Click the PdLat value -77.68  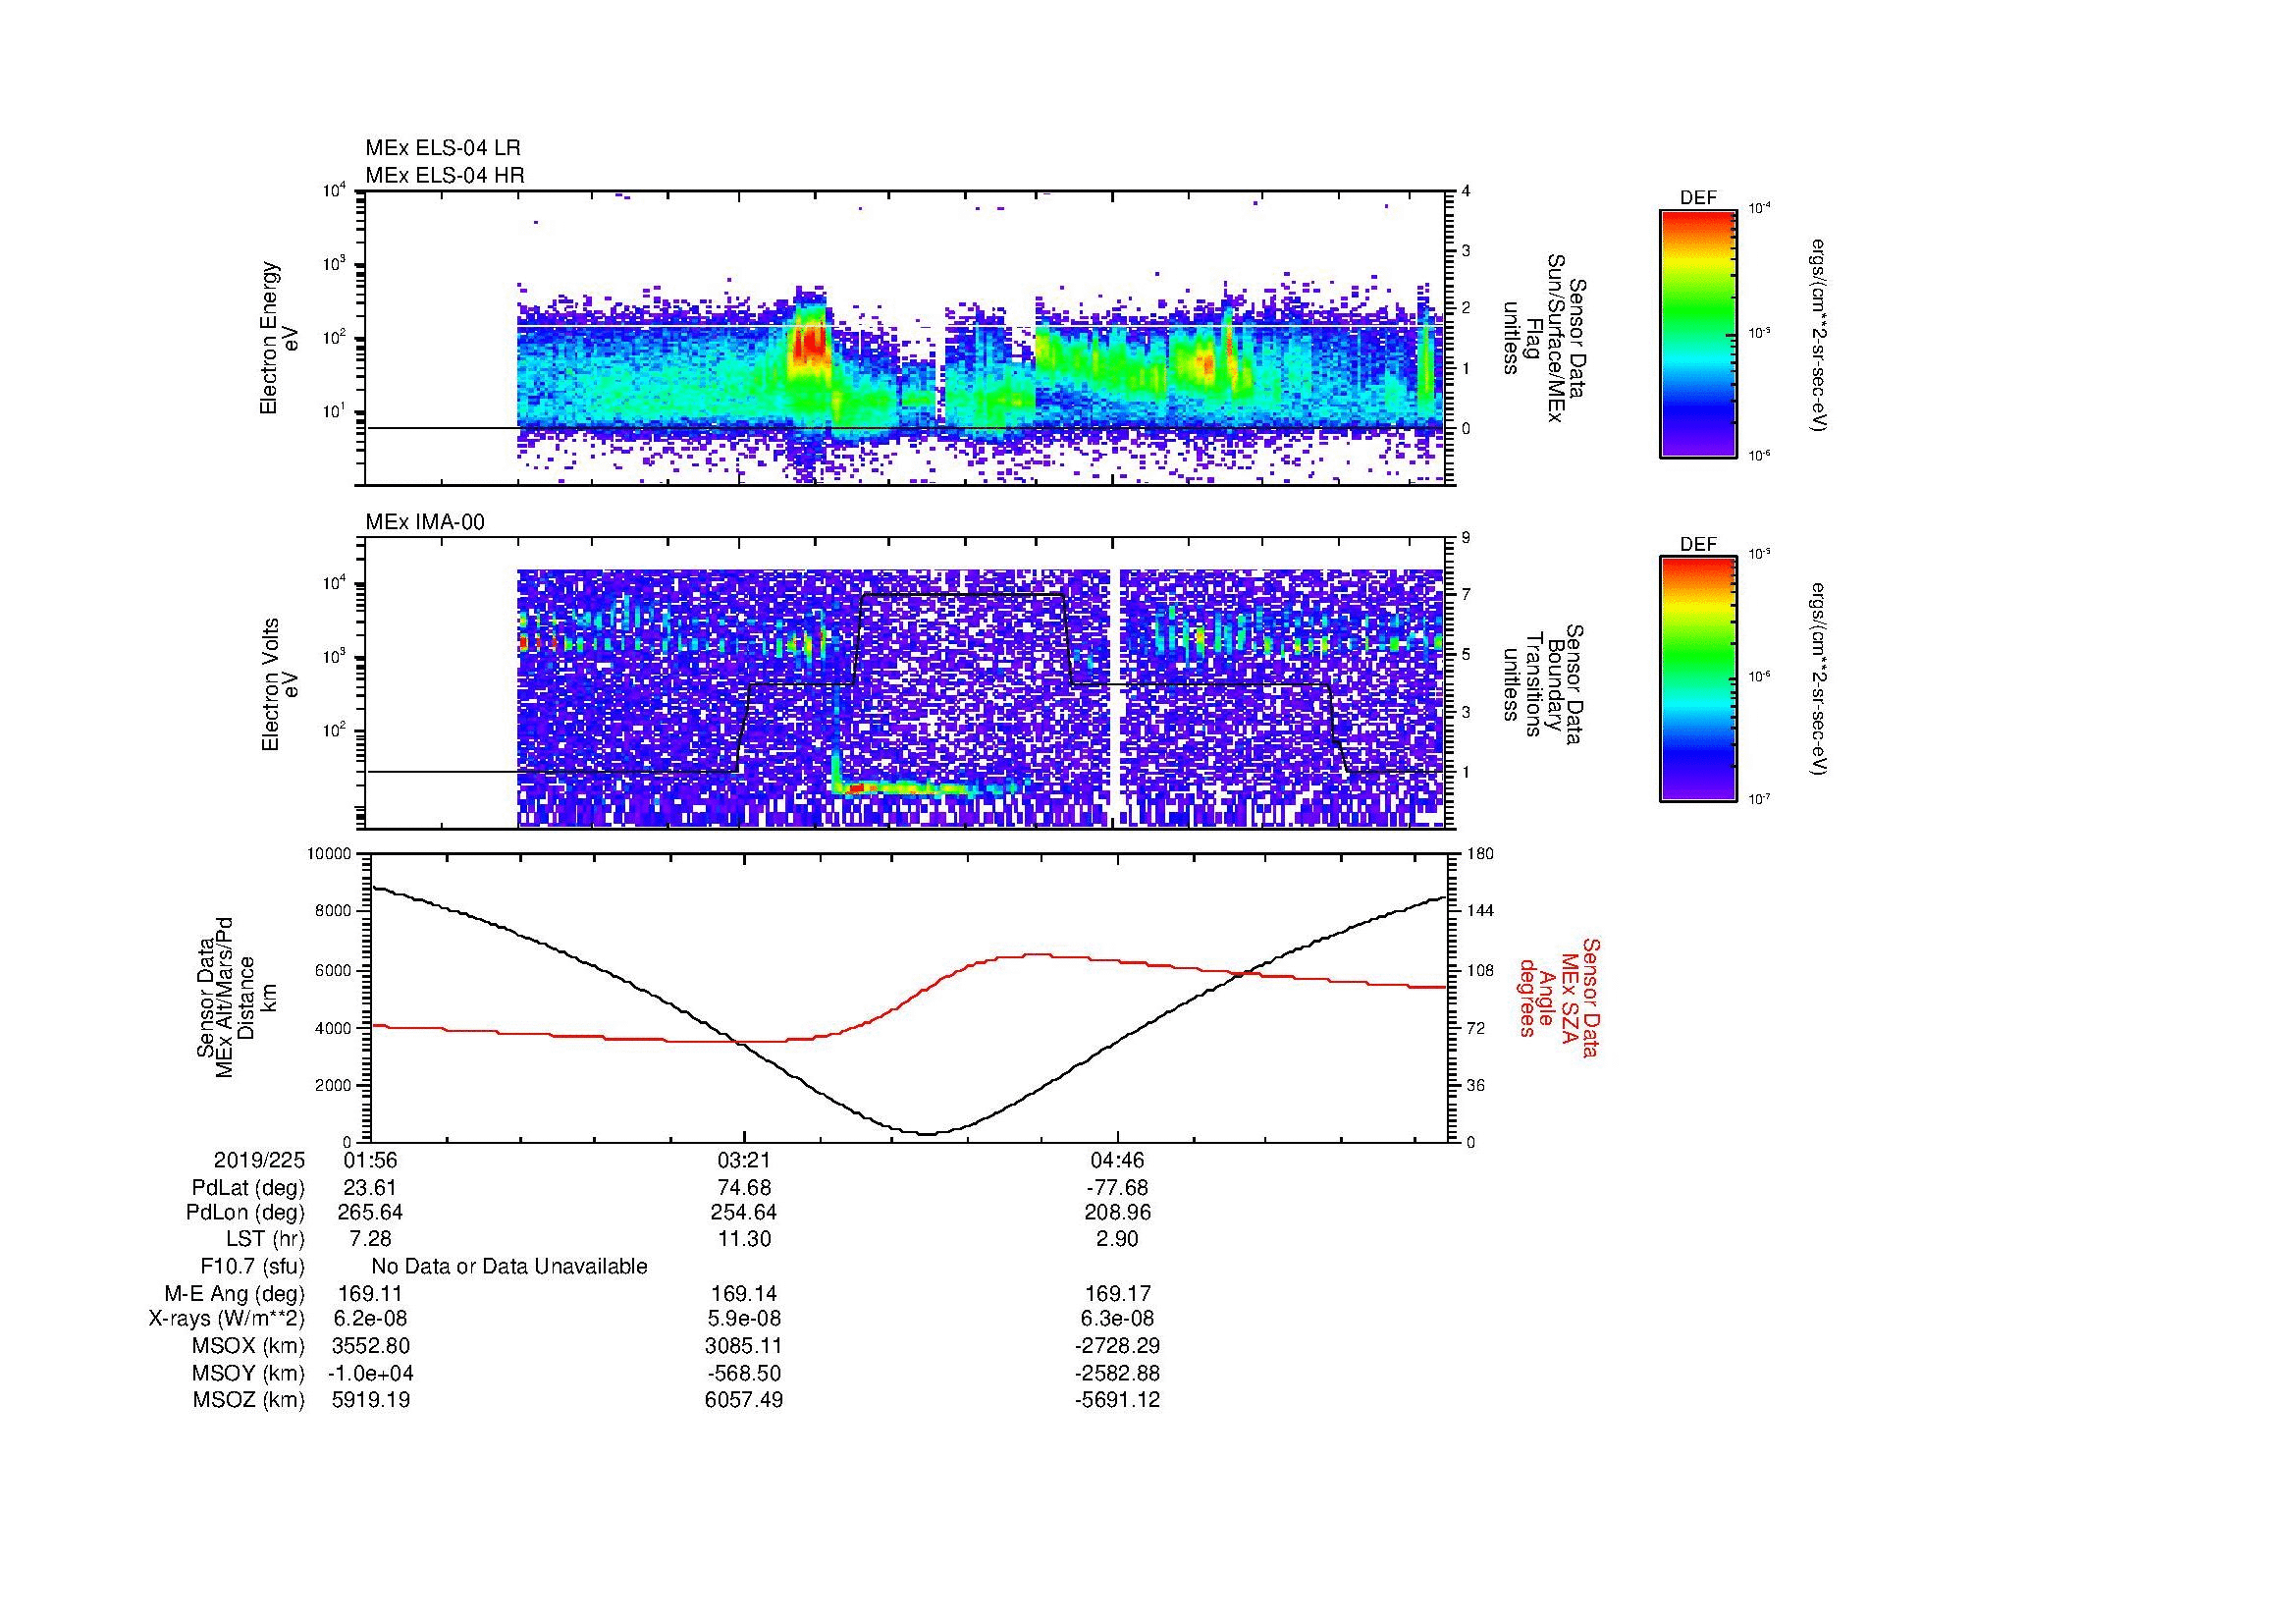[1117, 1188]
